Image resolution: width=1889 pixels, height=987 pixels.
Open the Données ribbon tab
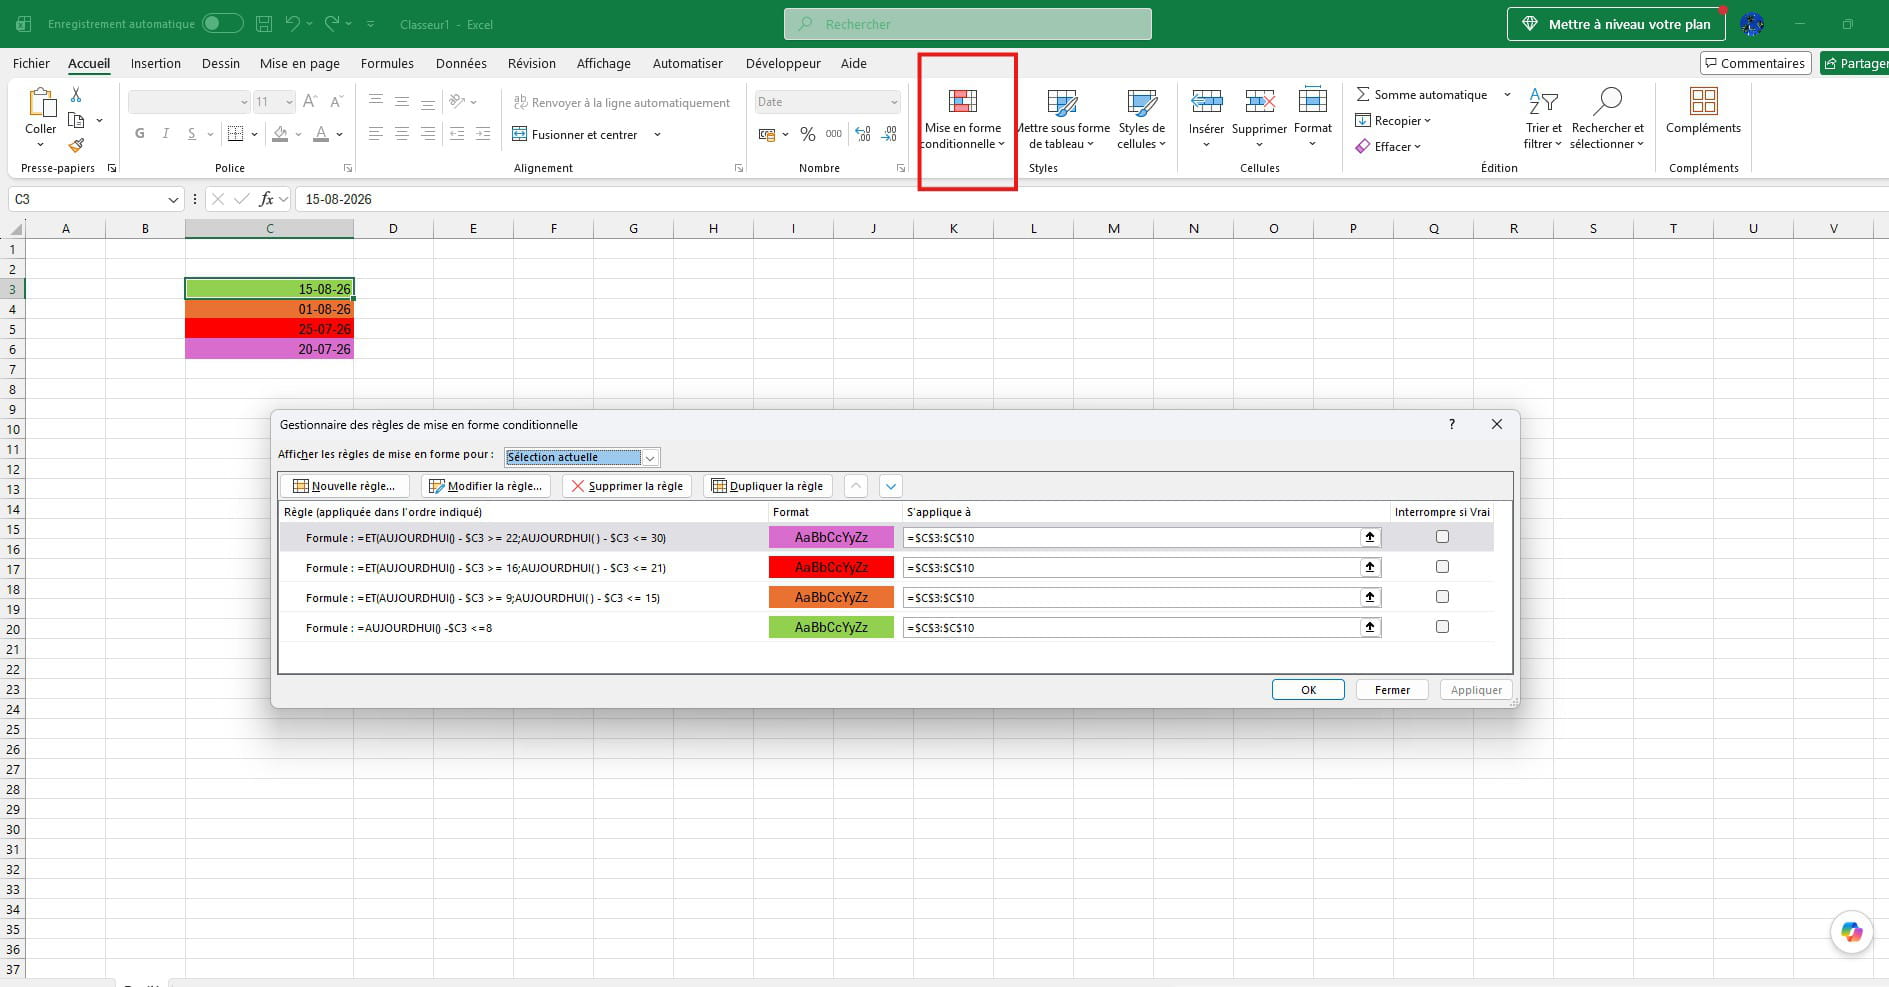(x=461, y=63)
